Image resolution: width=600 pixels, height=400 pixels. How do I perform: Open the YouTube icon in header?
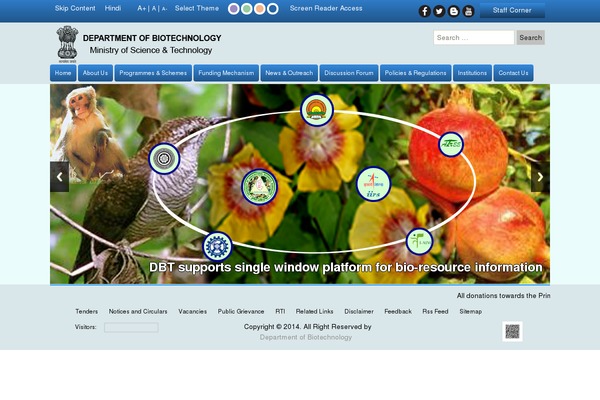click(468, 11)
